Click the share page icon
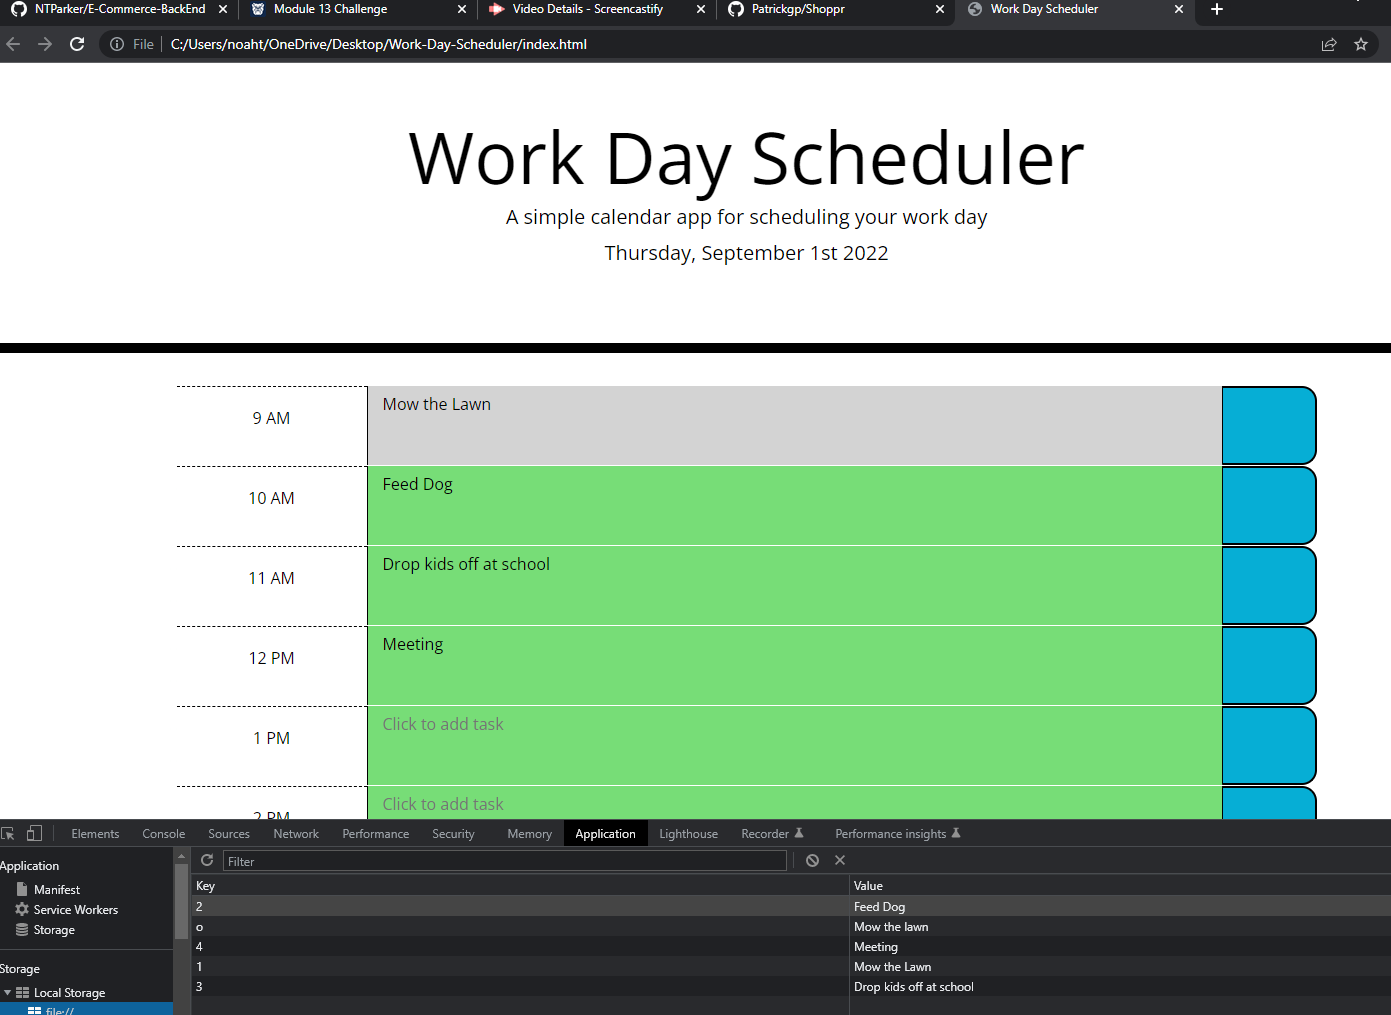Screen dimensions: 1391x1015 point(1329,44)
